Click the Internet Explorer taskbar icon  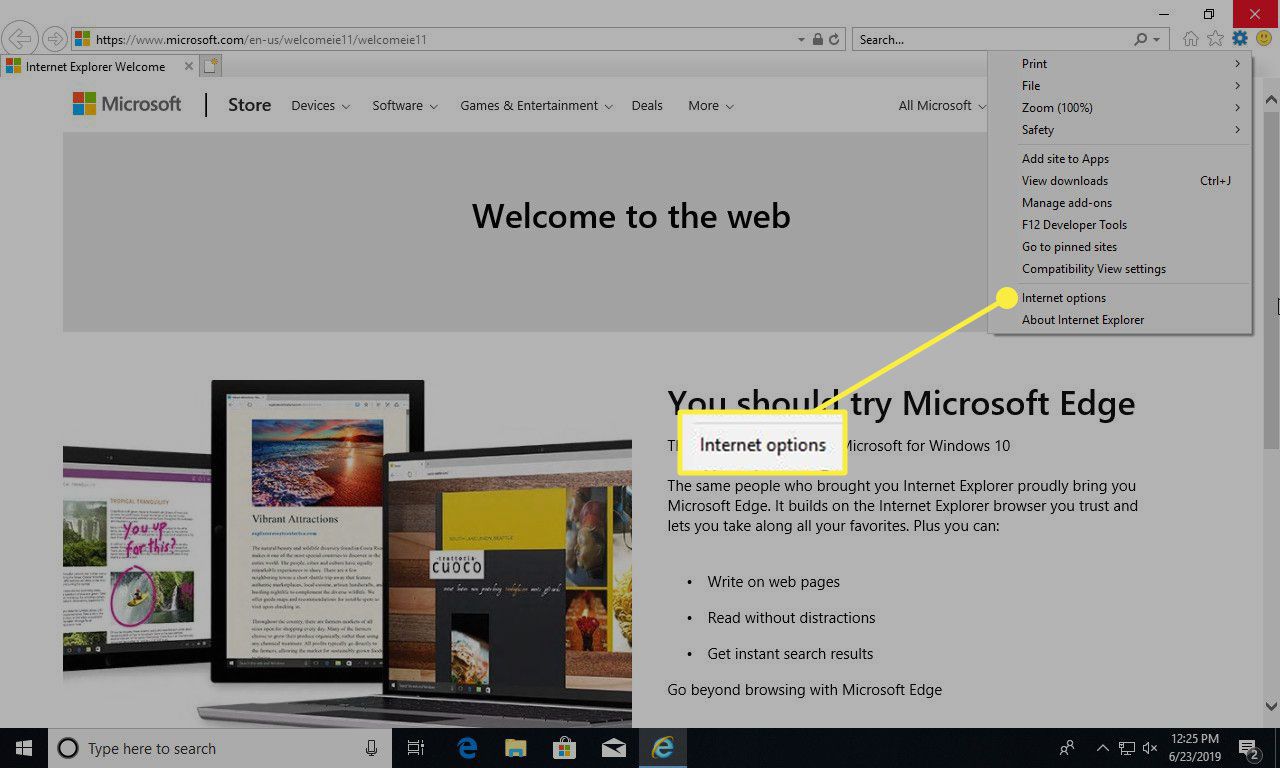pyautogui.click(x=662, y=748)
